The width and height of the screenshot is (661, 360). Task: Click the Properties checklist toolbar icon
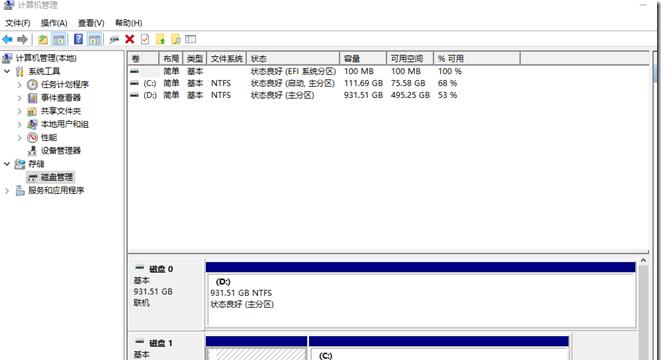click(145, 39)
